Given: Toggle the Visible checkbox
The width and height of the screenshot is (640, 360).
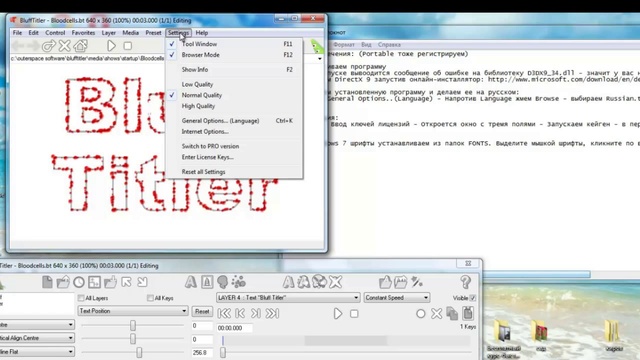Looking at the screenshot, I should (x=473, y=298).
